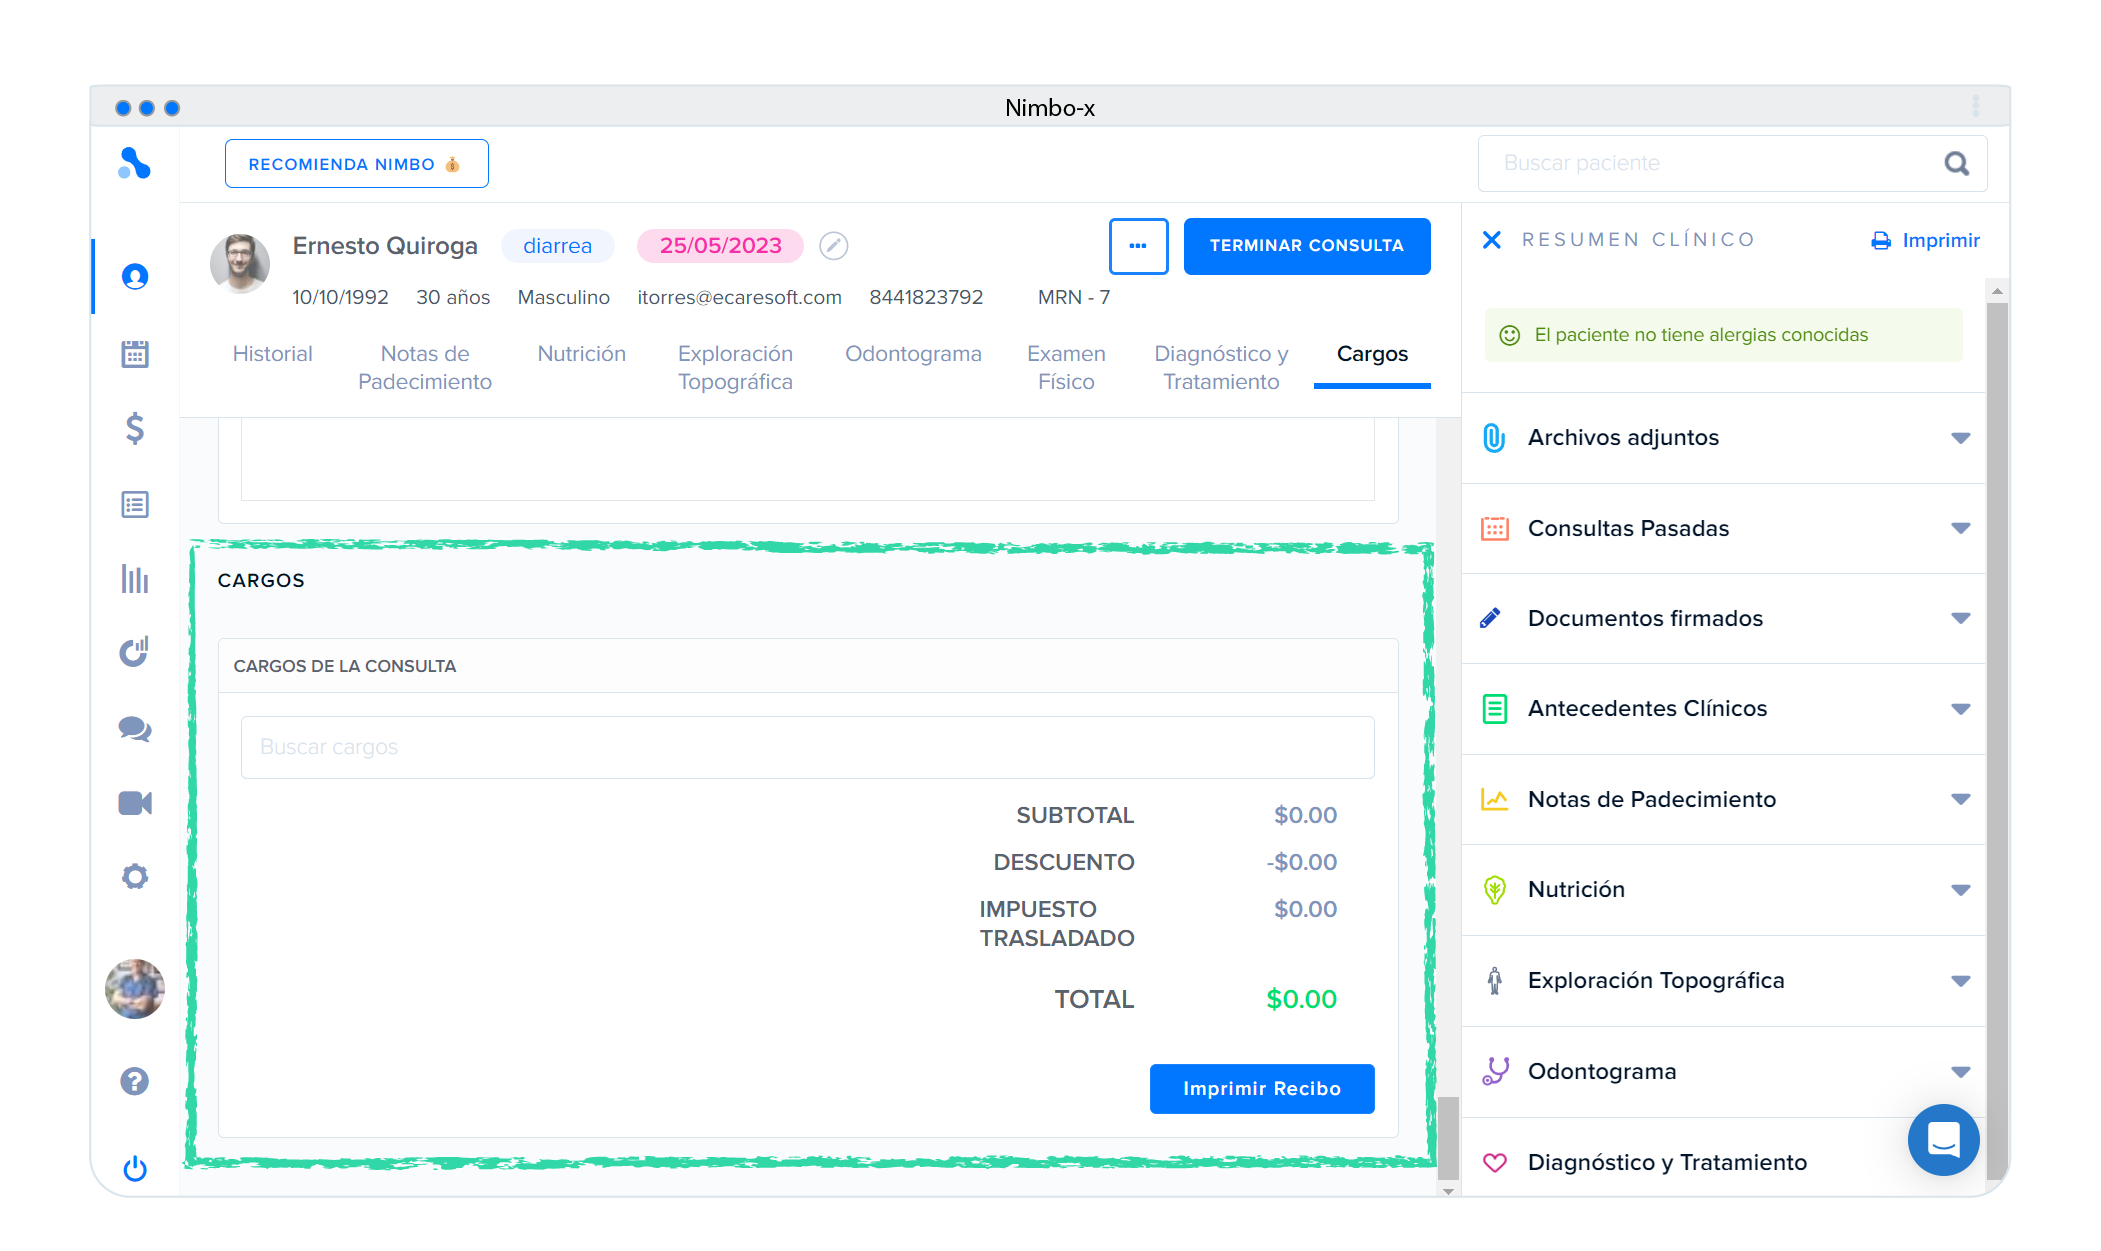
Task: Open the bar chart reports icon
Action: [135, 579]
